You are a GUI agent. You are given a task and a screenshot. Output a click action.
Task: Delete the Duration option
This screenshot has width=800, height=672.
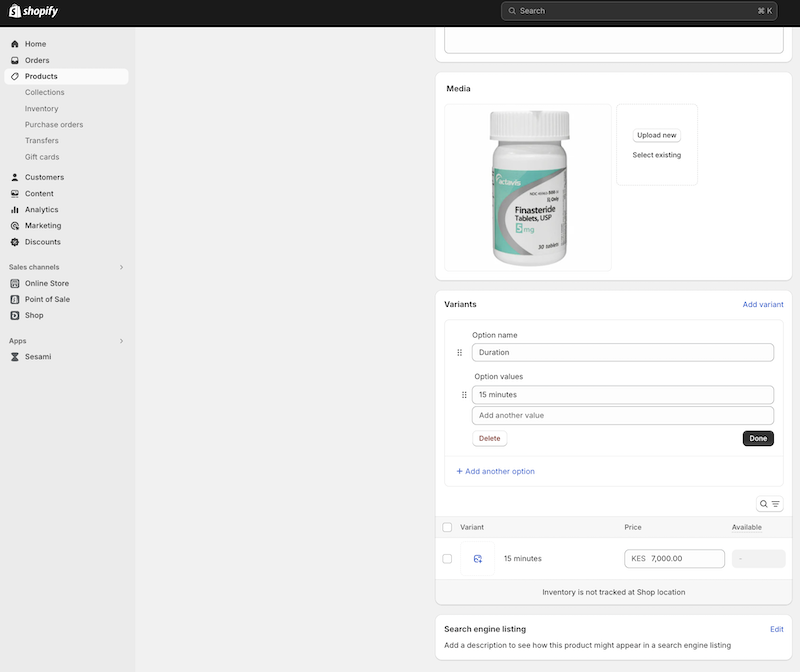489,438
